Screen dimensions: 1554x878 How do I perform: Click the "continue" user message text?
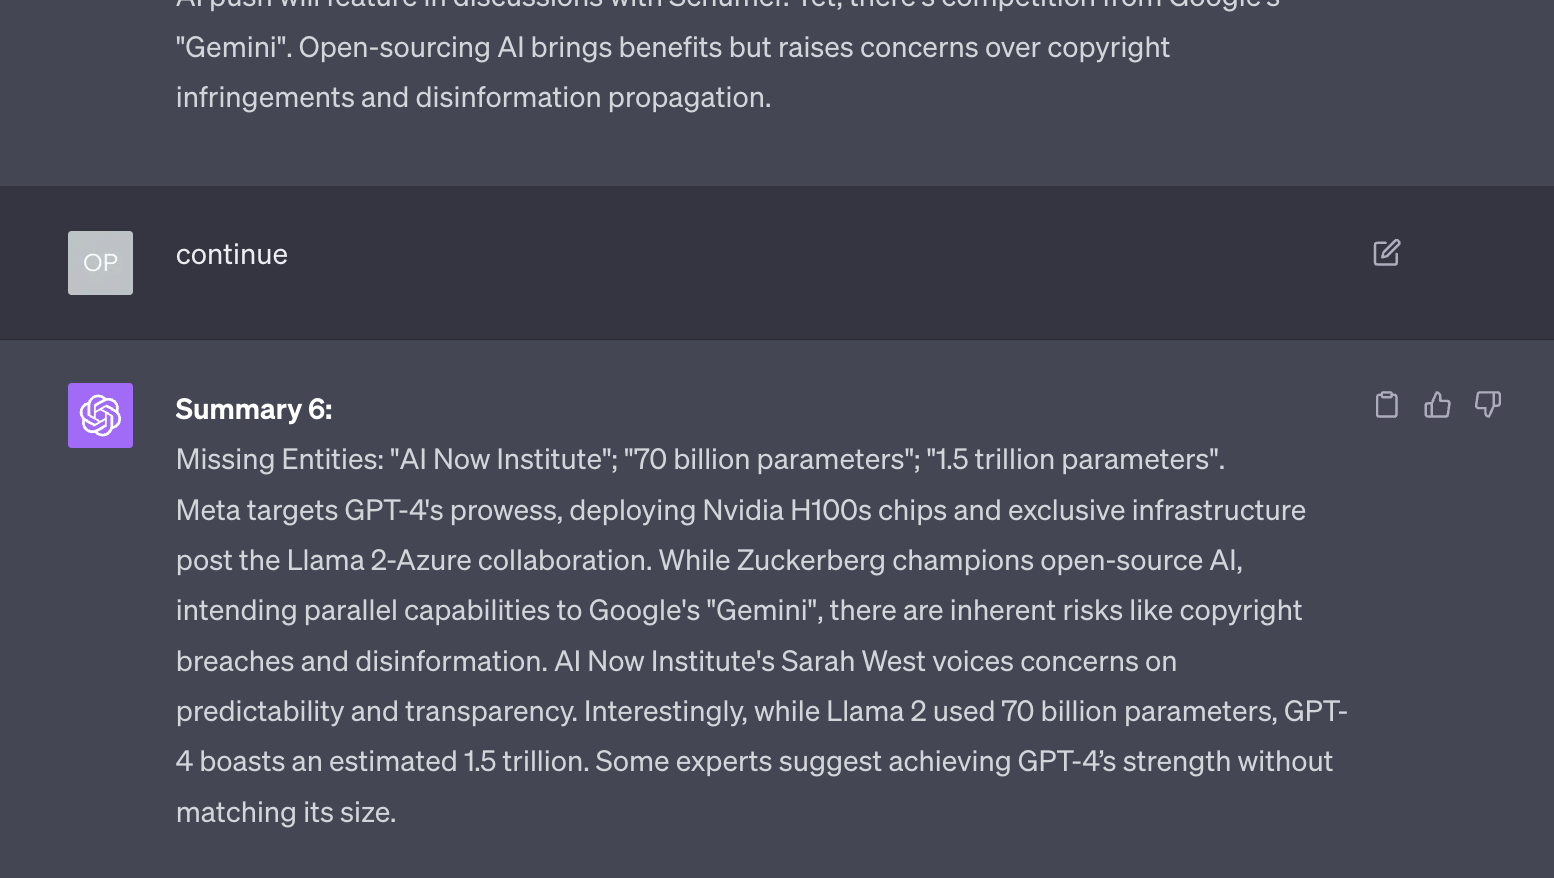232,254
